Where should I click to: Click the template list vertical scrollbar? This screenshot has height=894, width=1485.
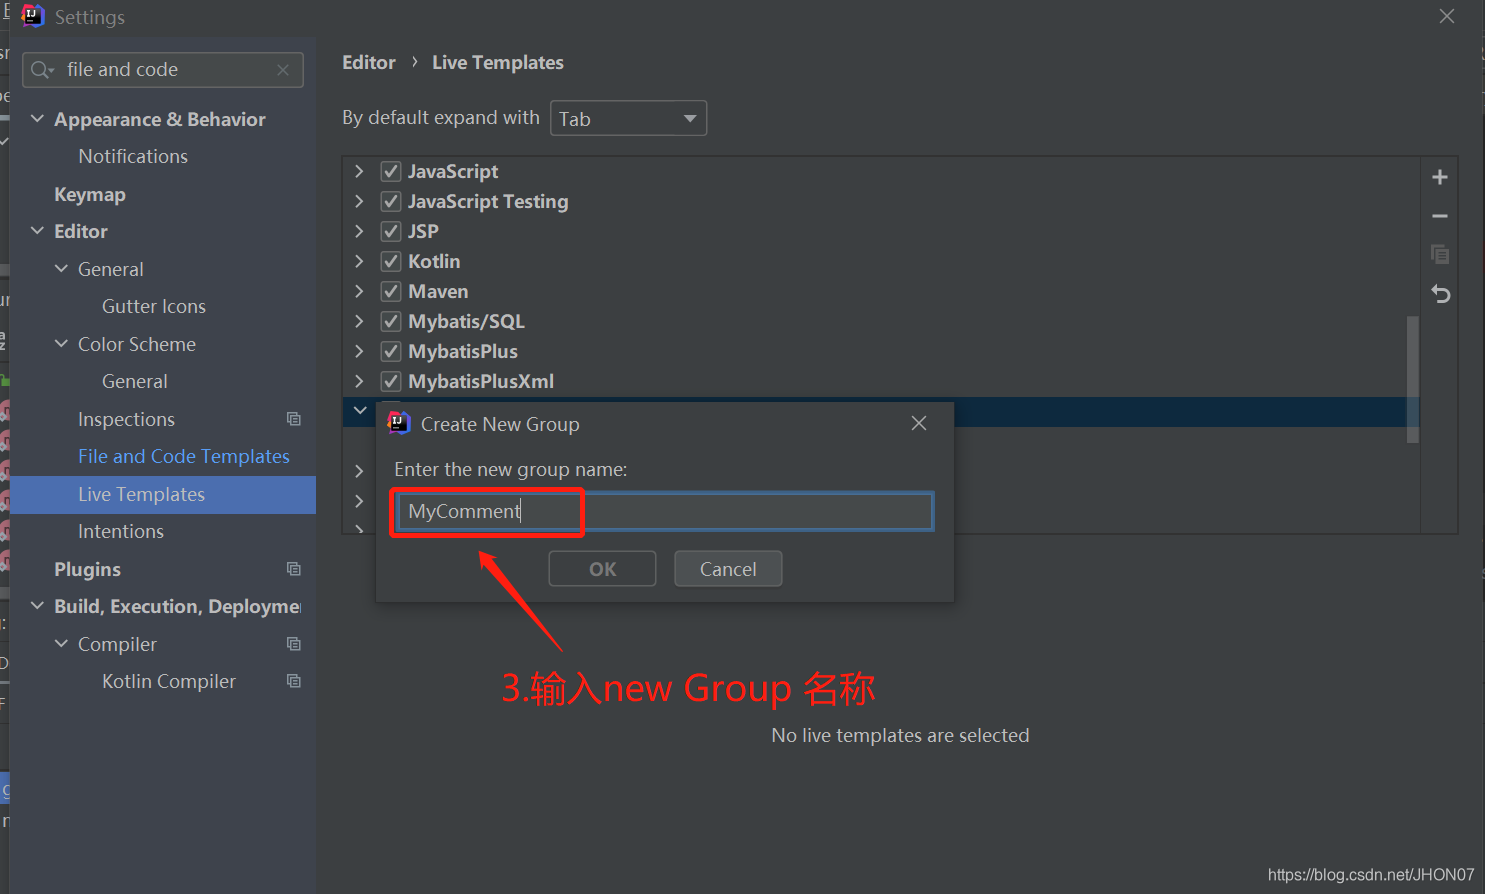pos(1412,379)
